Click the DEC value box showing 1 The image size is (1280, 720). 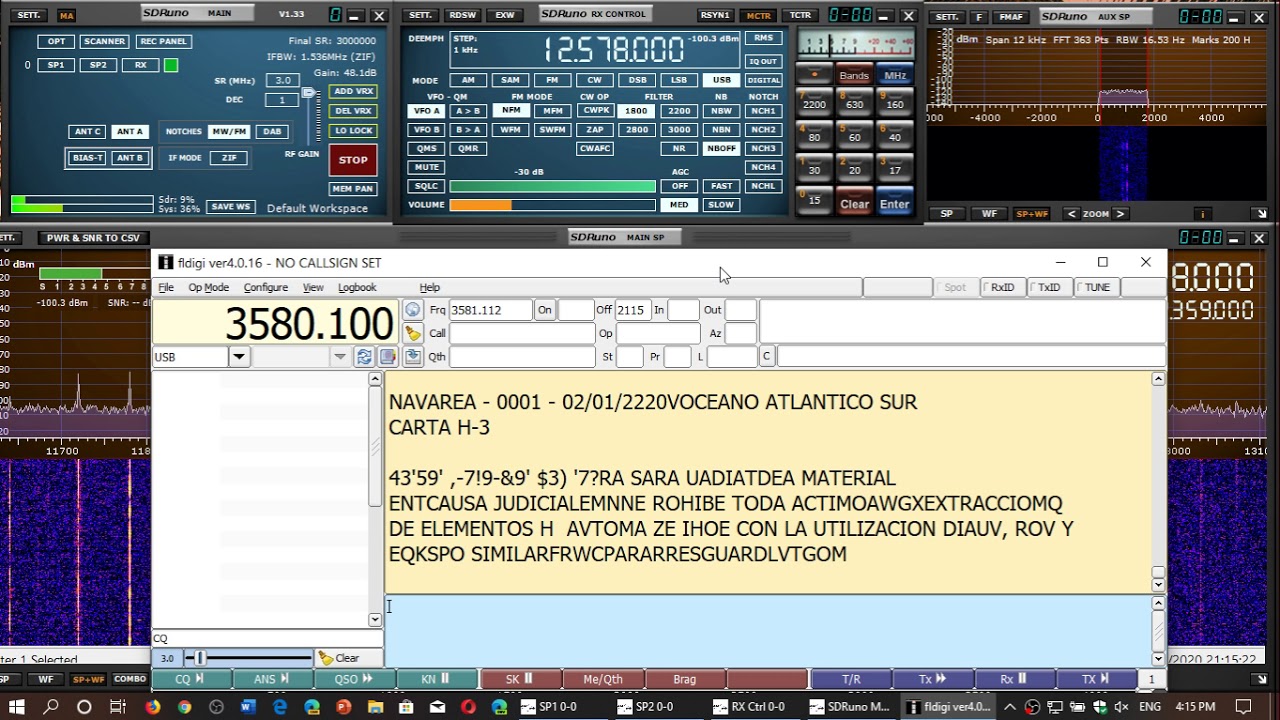click(282, 100)
